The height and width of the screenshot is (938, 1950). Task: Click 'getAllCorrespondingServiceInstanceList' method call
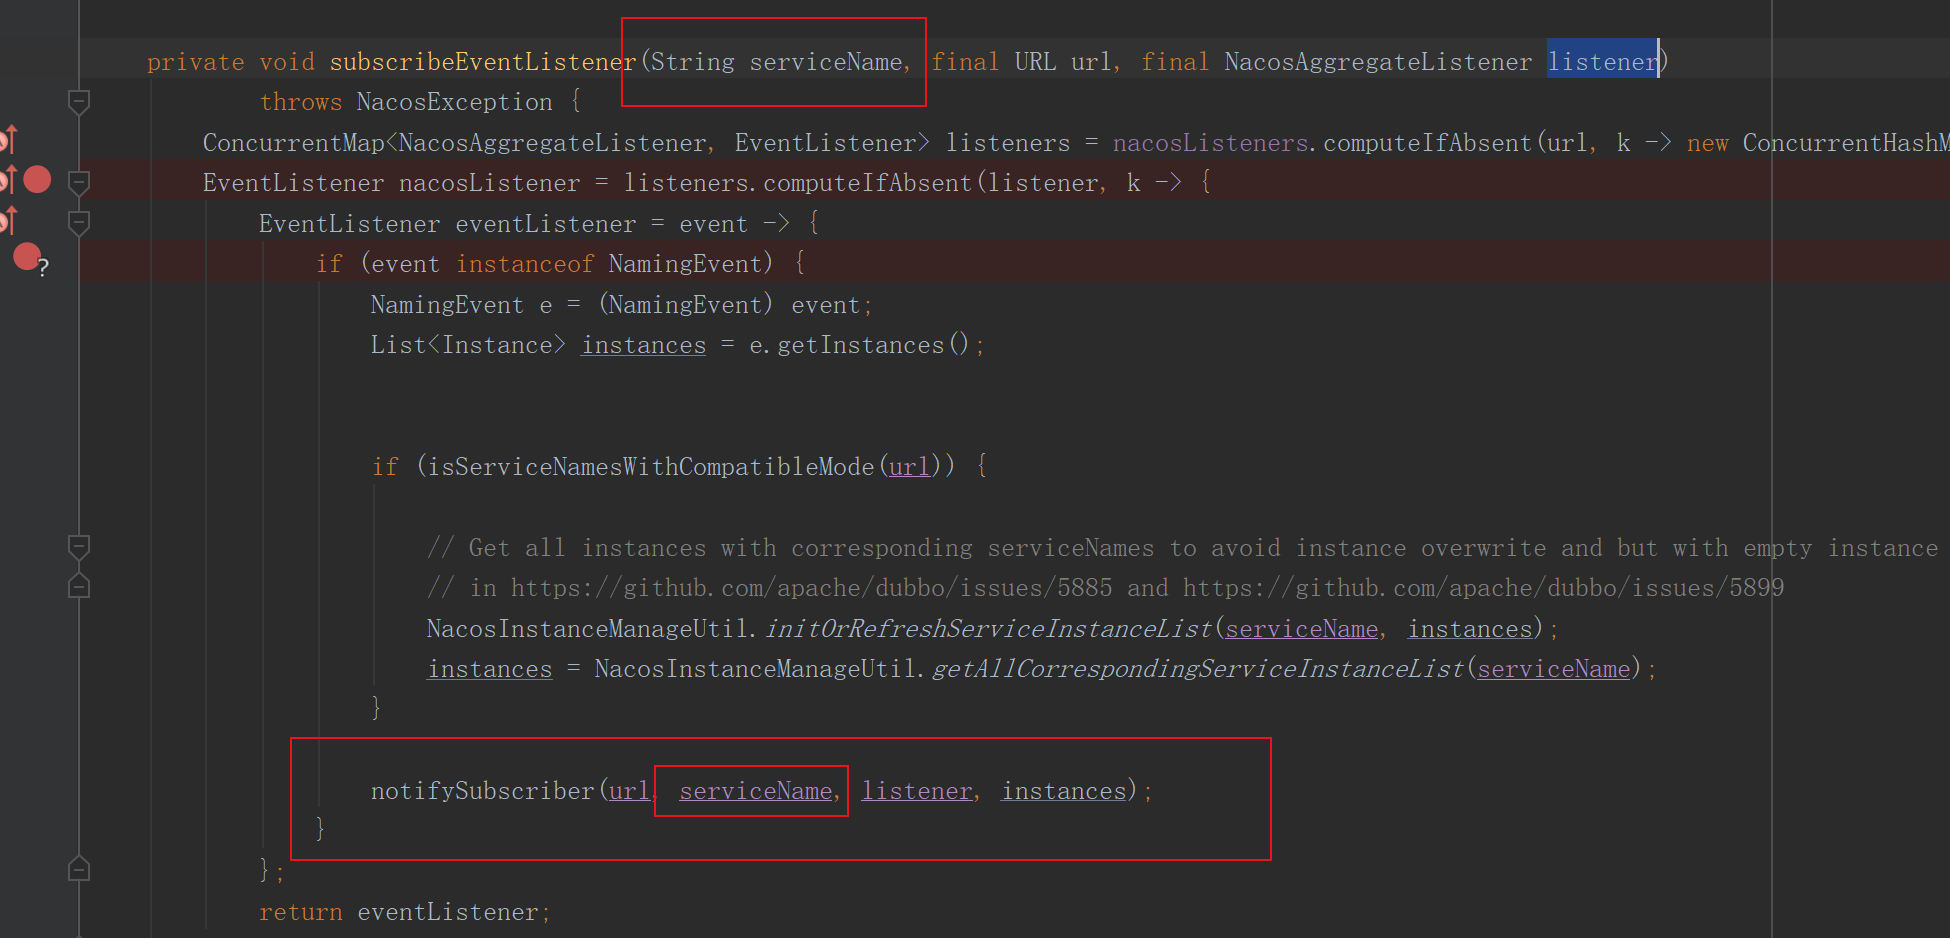1198,669
